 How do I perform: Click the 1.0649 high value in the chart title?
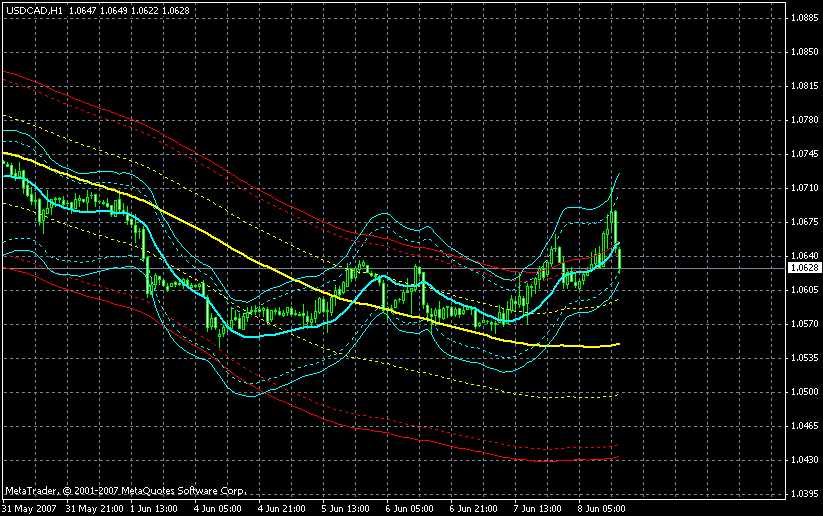[113, 10]
